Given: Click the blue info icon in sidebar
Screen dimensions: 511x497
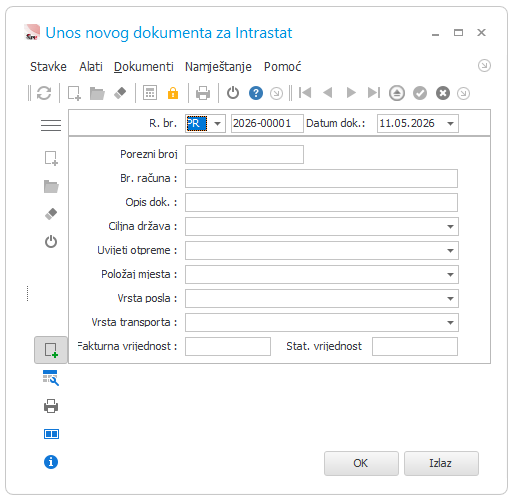Looking at the screenshot, I should click(x=51, y=462).
